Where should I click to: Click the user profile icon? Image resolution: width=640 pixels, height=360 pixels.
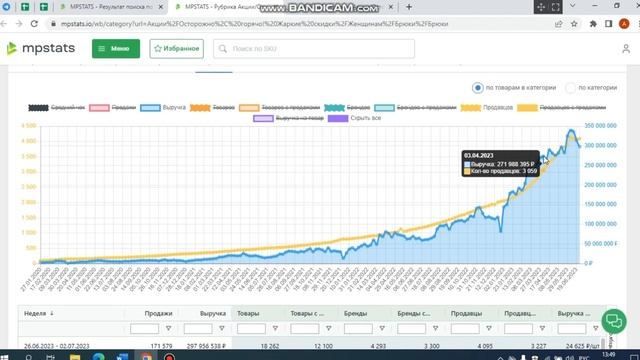(626, 49)
